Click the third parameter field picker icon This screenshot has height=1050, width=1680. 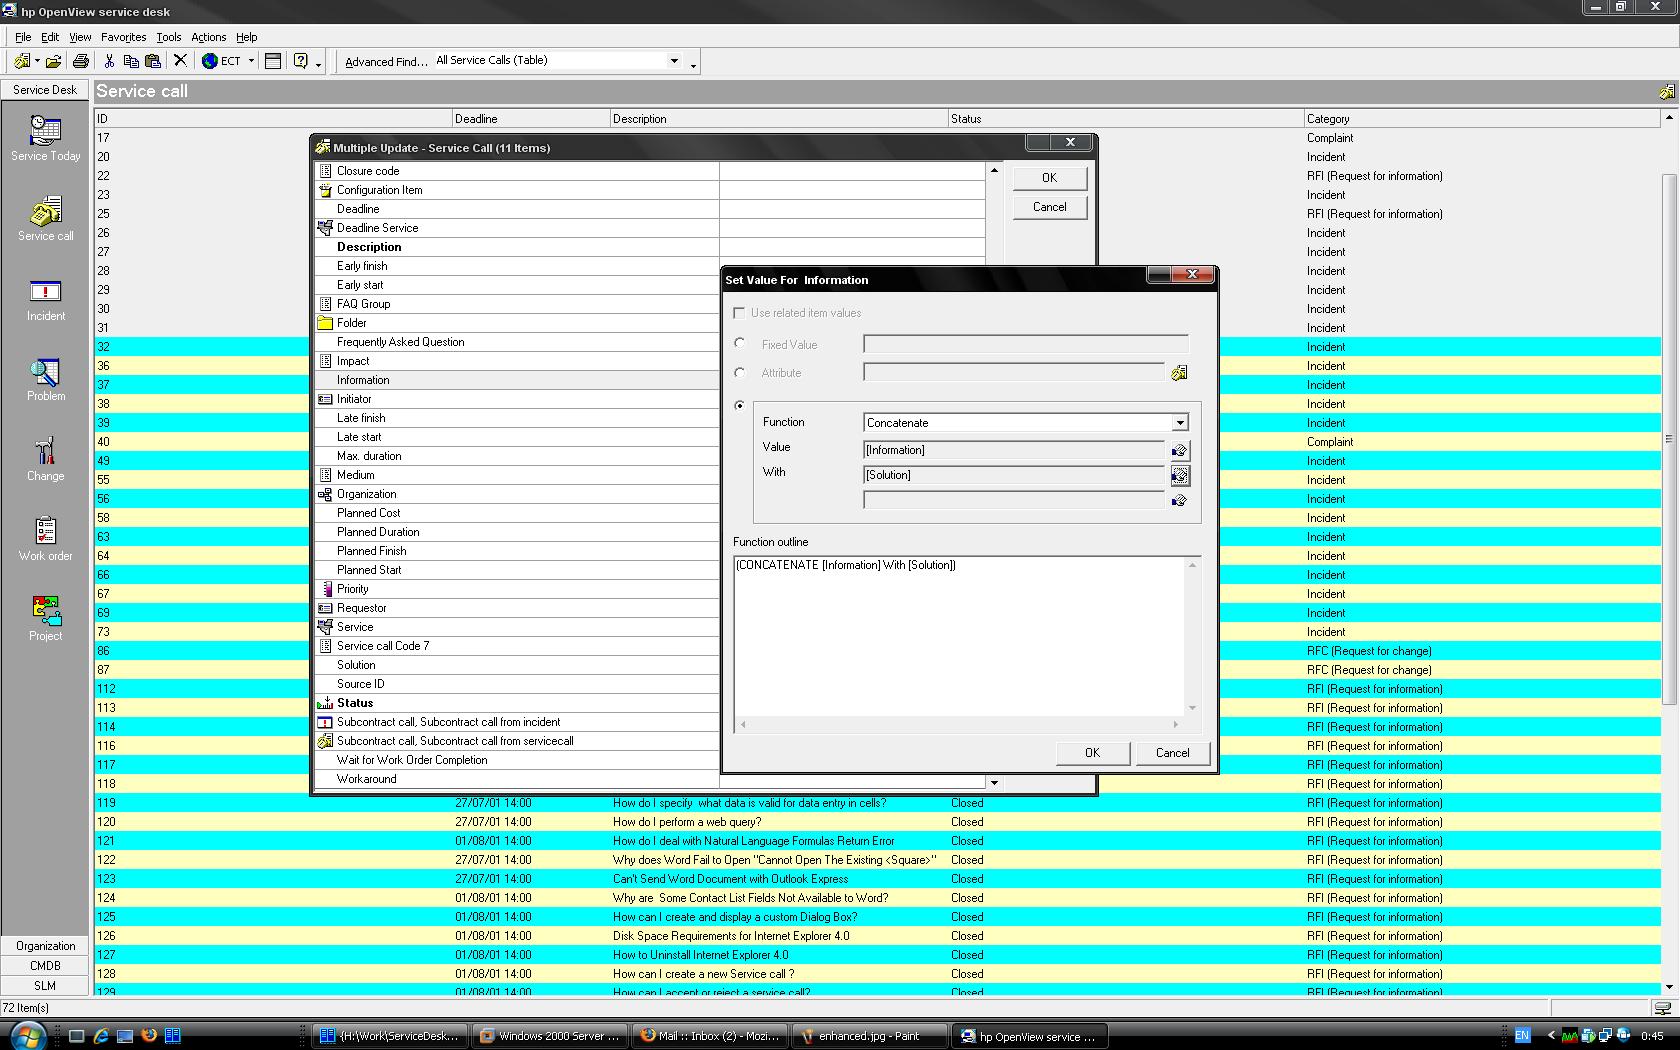coord(1180,500)
